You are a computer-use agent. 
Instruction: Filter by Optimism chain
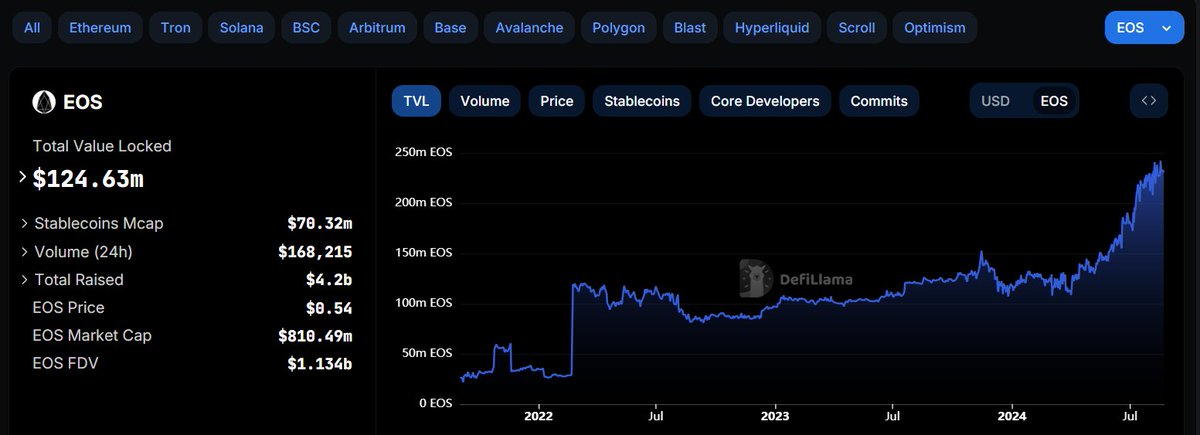point(935,28)
